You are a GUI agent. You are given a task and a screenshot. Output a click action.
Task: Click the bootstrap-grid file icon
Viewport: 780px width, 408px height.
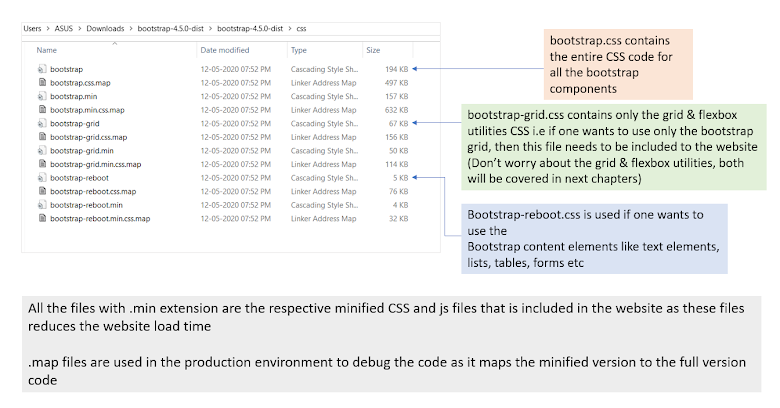42,123
